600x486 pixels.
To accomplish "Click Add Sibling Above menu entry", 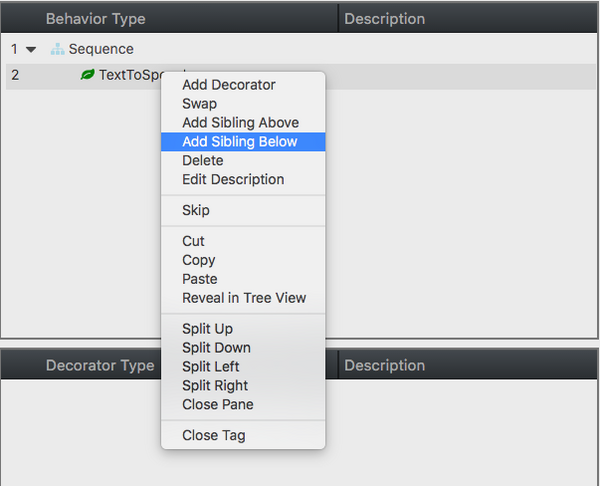I will click(240, 123).
